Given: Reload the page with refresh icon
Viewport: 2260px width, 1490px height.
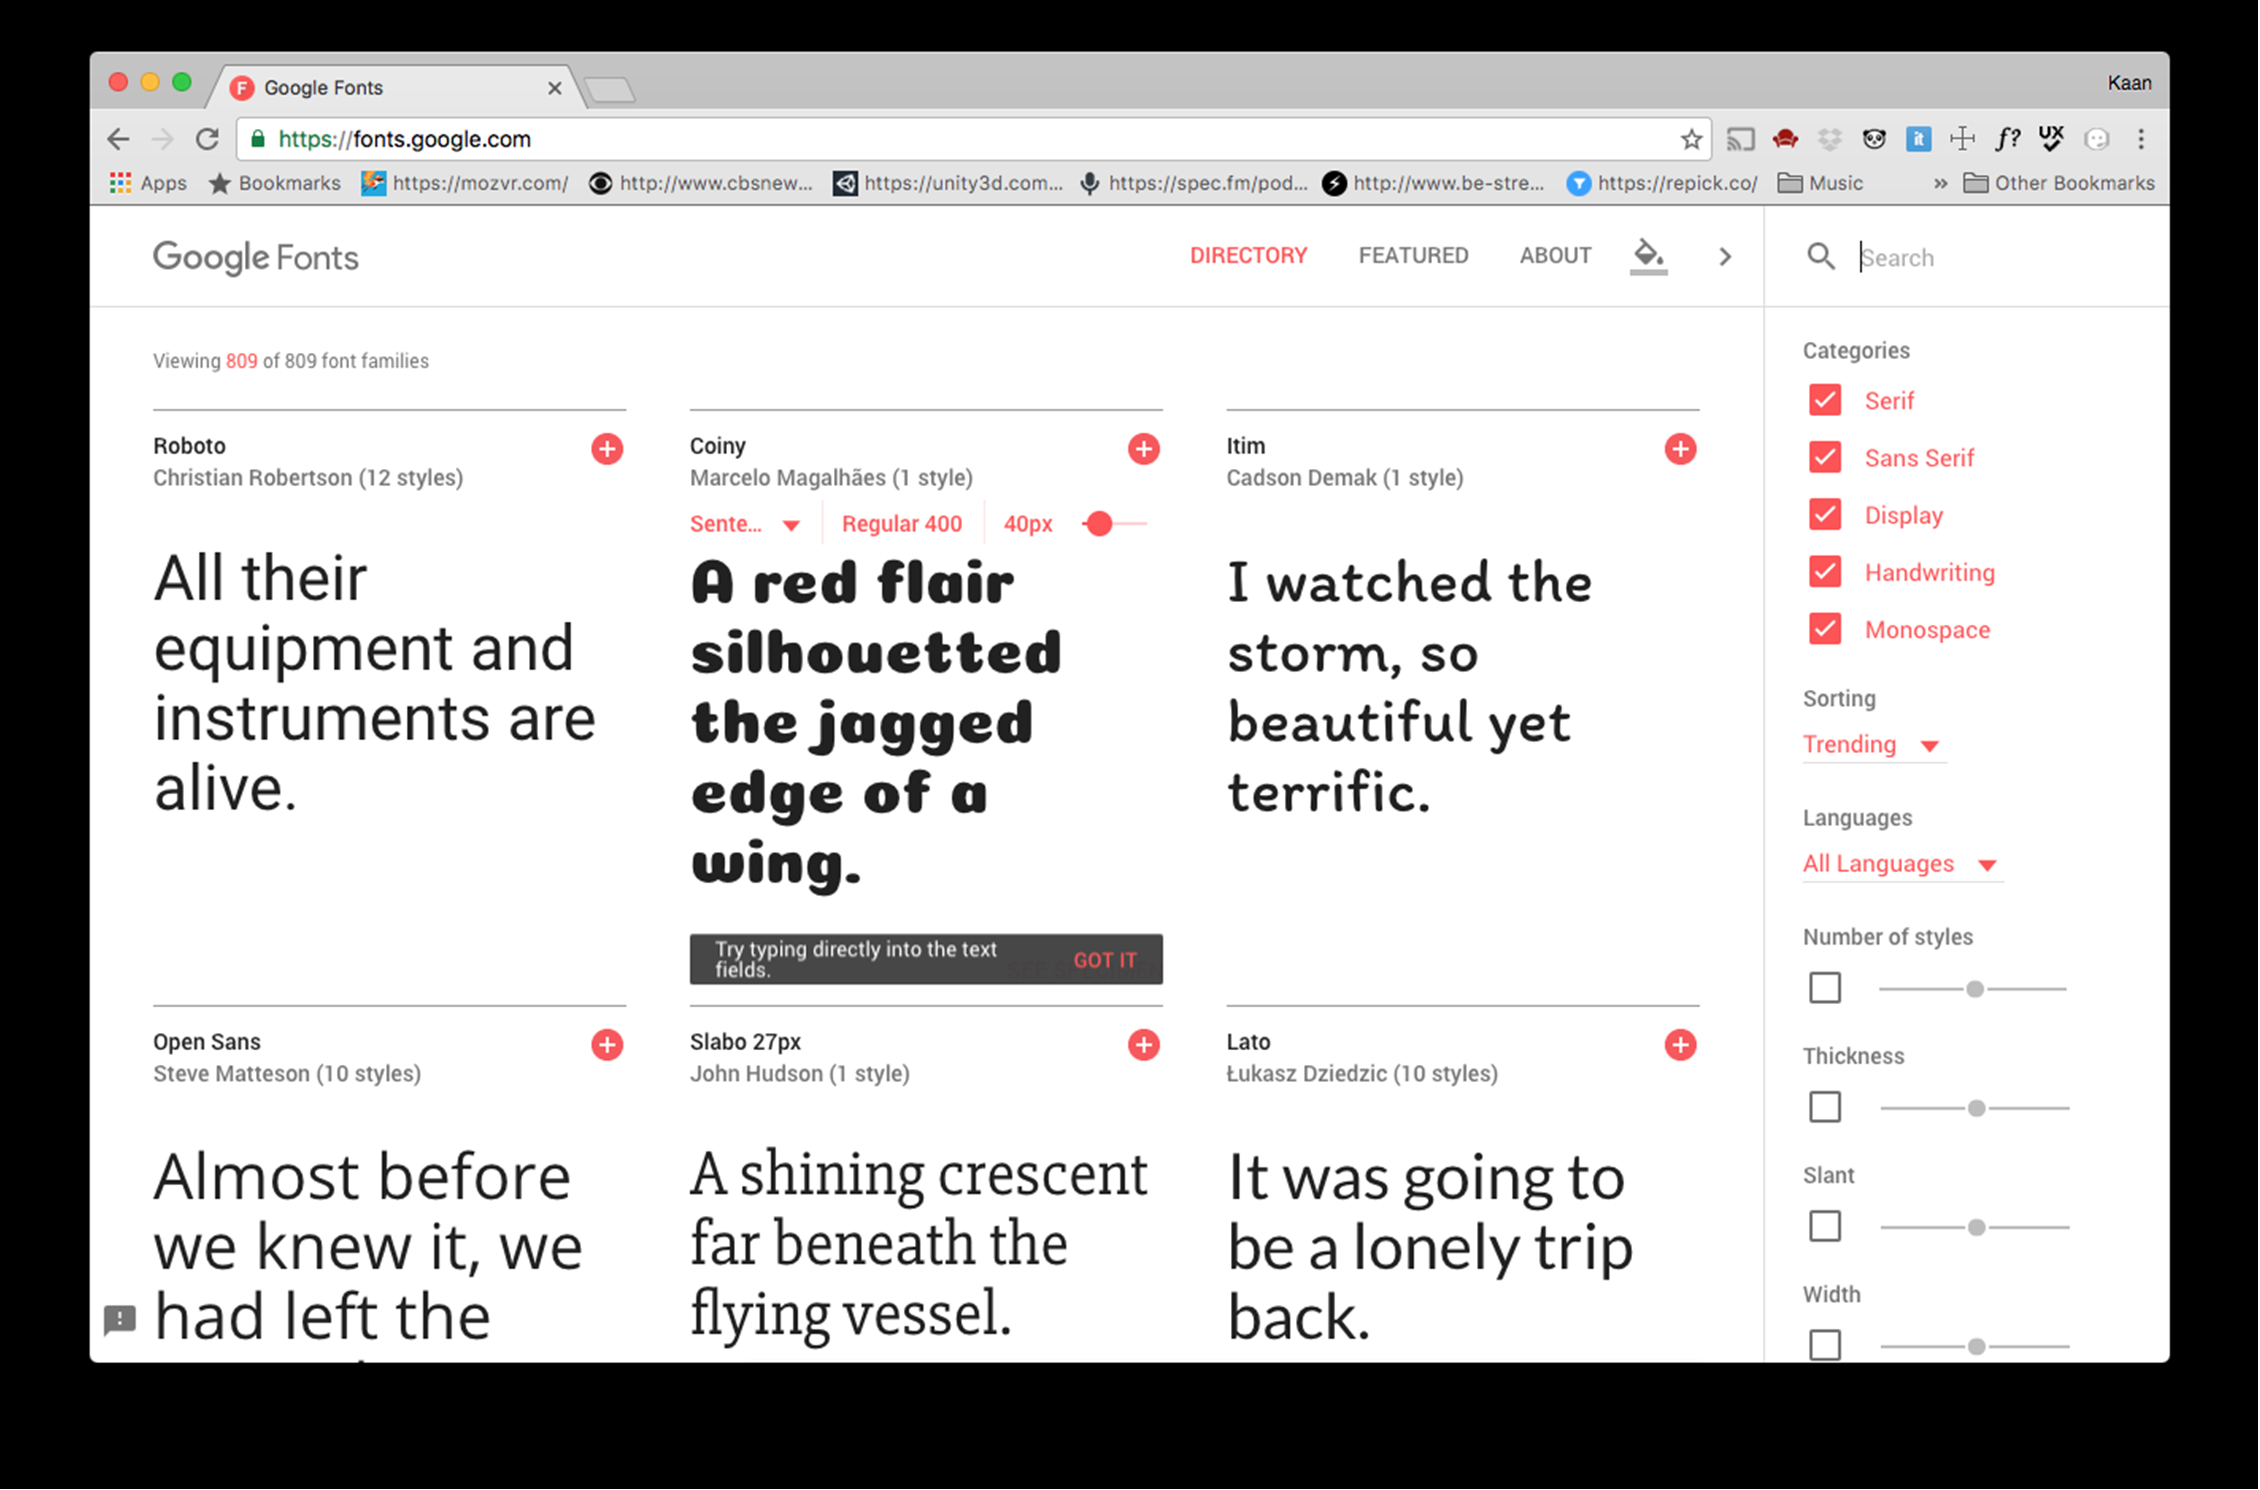Looking at the screenshot, I should (207, 139).
